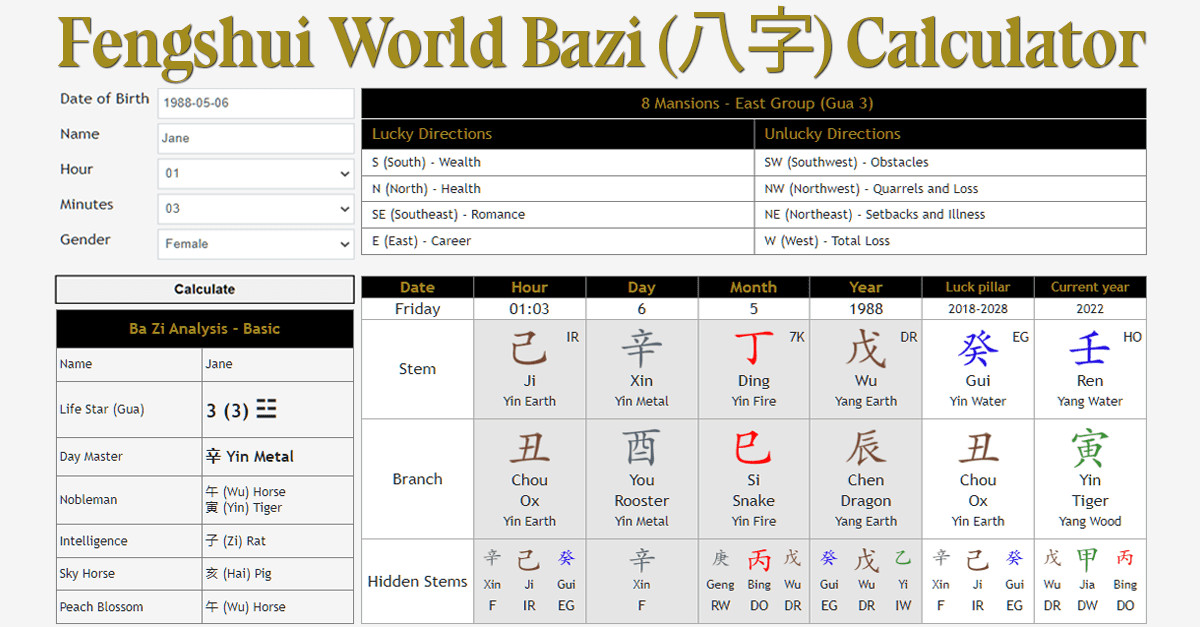Click the Date of Birth field
The height and width of the screenshot is (627, 1200).
coord(255,103)
